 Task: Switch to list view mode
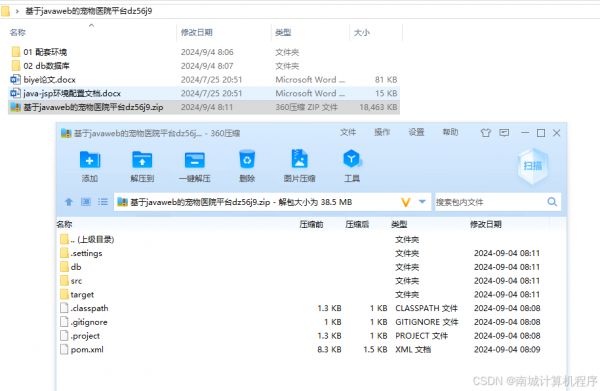pos(103,202)
